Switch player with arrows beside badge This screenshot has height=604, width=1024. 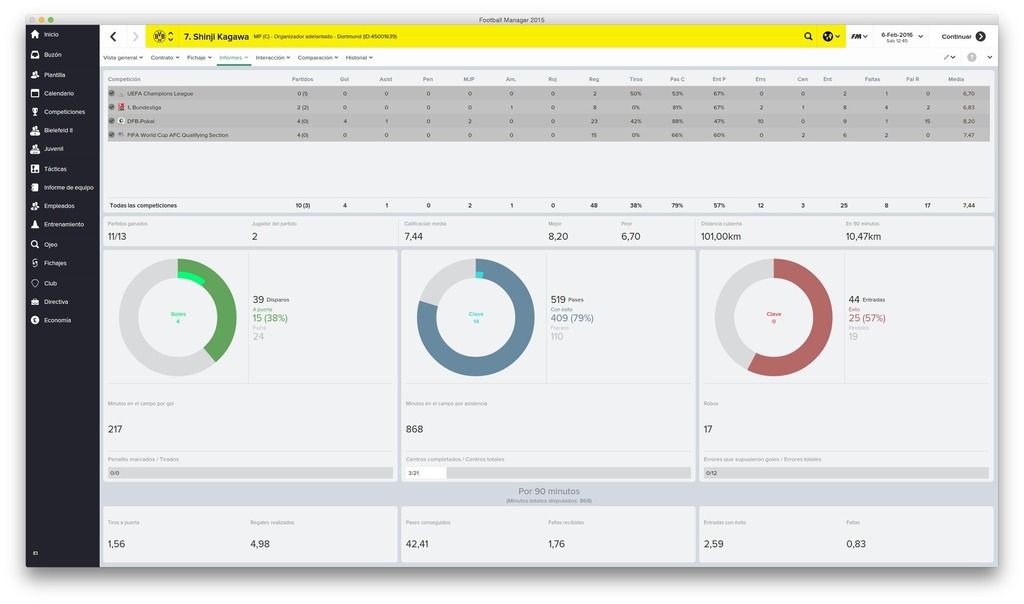[170, 37]
